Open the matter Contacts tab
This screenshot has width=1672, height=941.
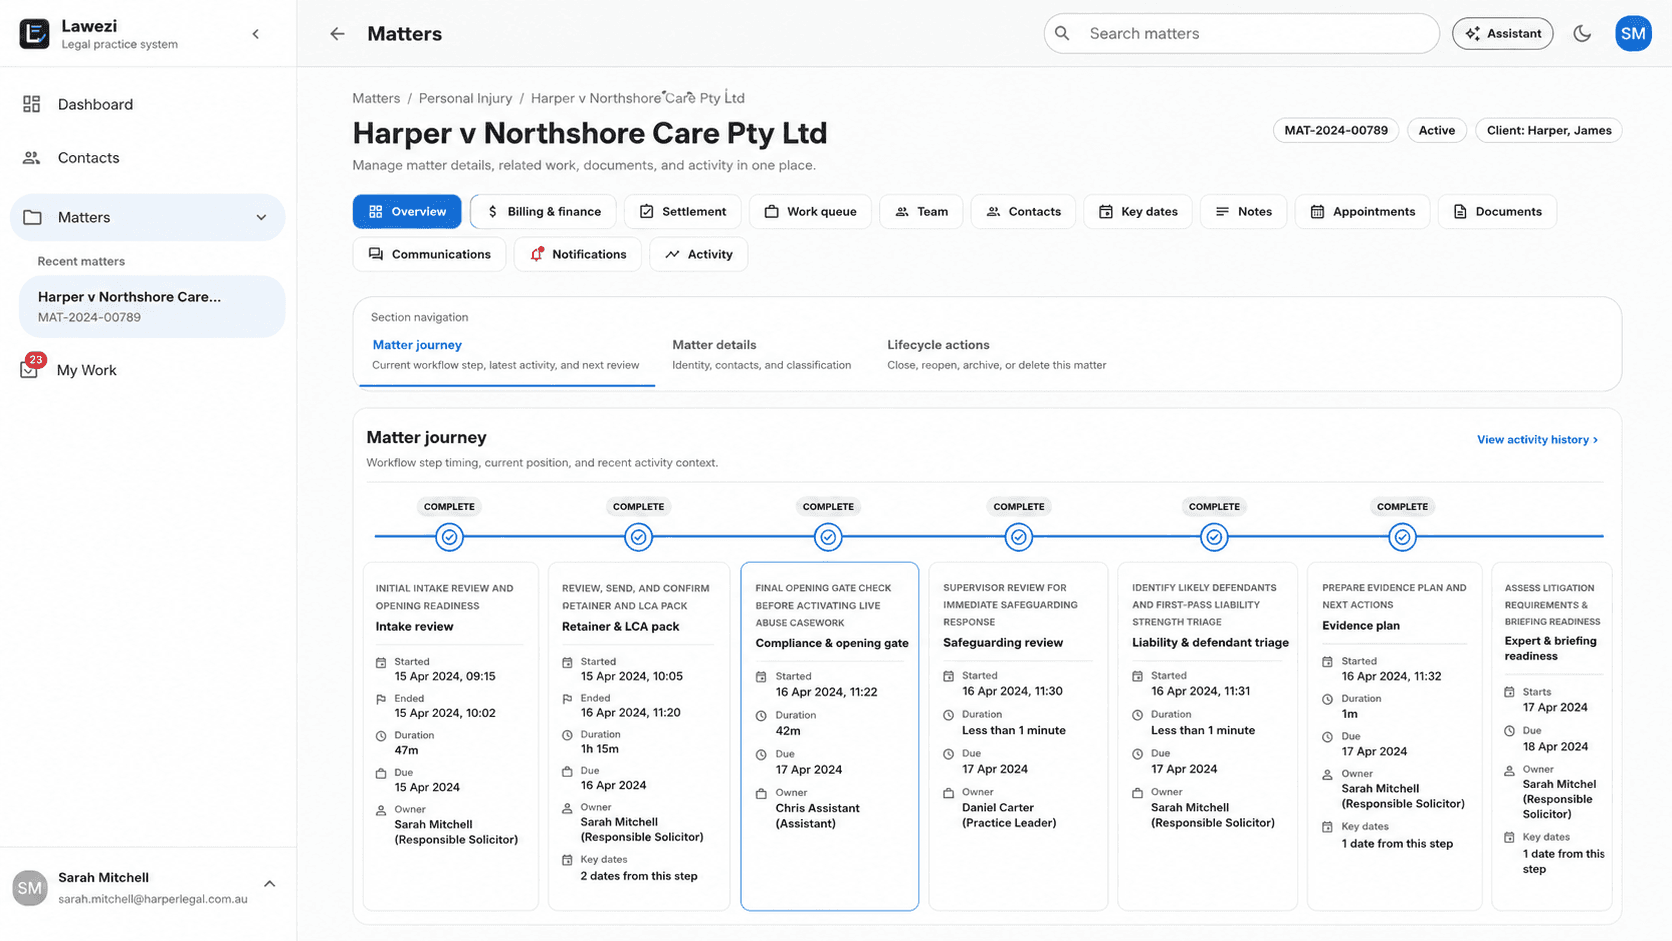point(1023,211)
